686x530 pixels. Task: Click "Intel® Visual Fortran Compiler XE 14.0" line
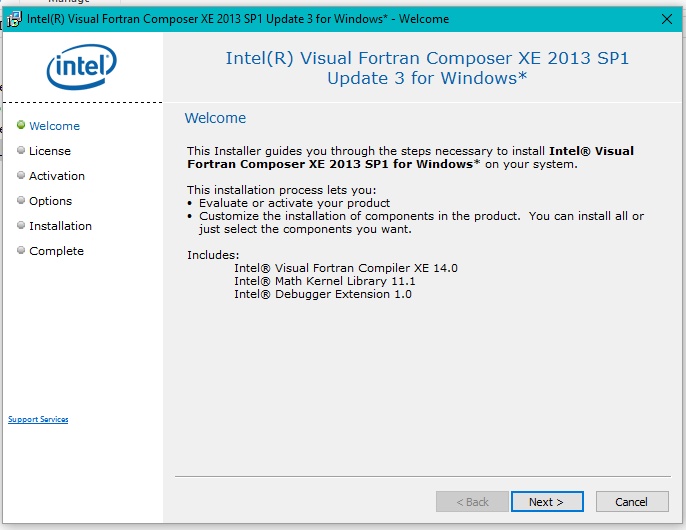346,268
